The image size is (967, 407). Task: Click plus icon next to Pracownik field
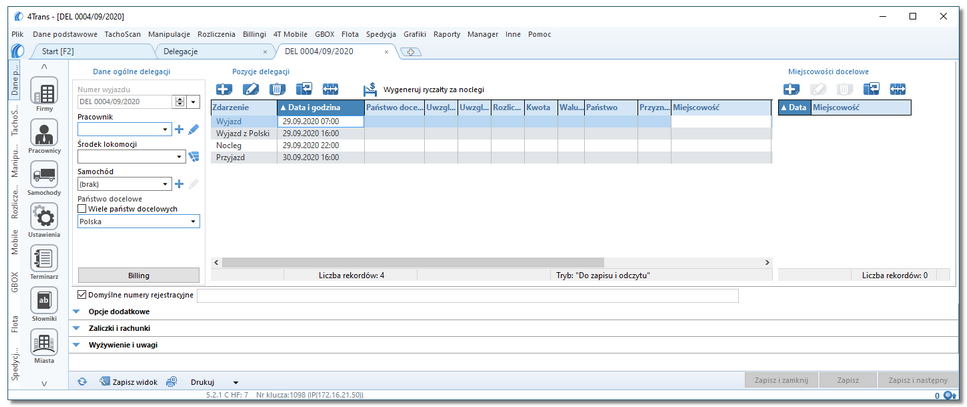[x=179, y=130]
